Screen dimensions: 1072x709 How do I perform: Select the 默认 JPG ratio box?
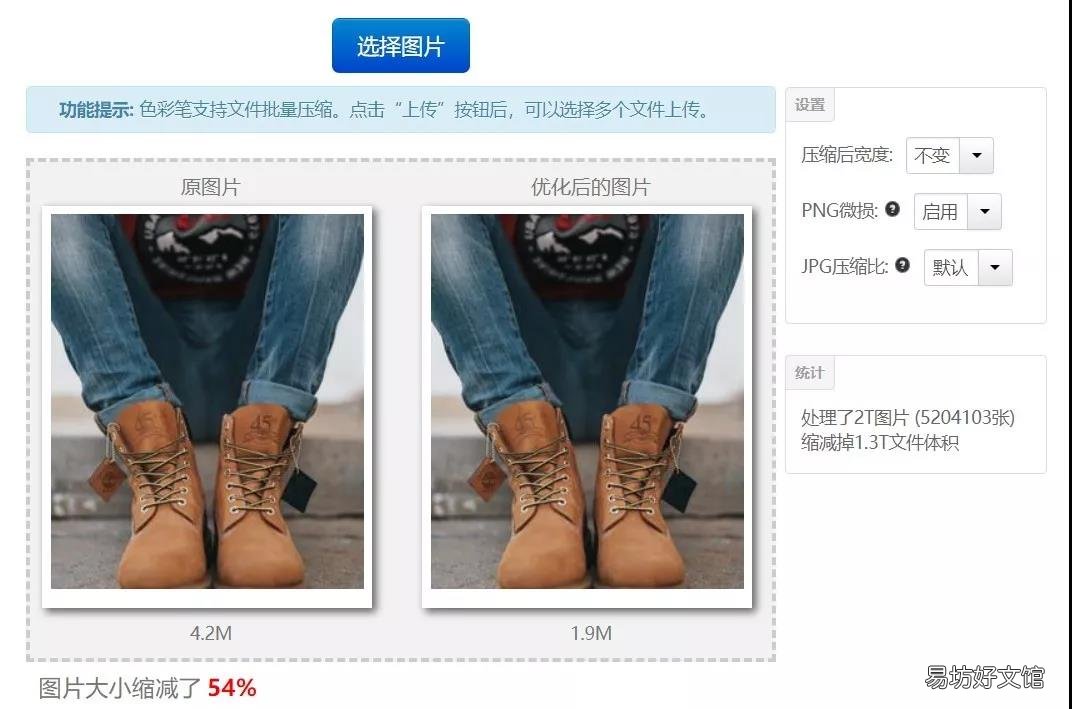click(x=951, y=267)
